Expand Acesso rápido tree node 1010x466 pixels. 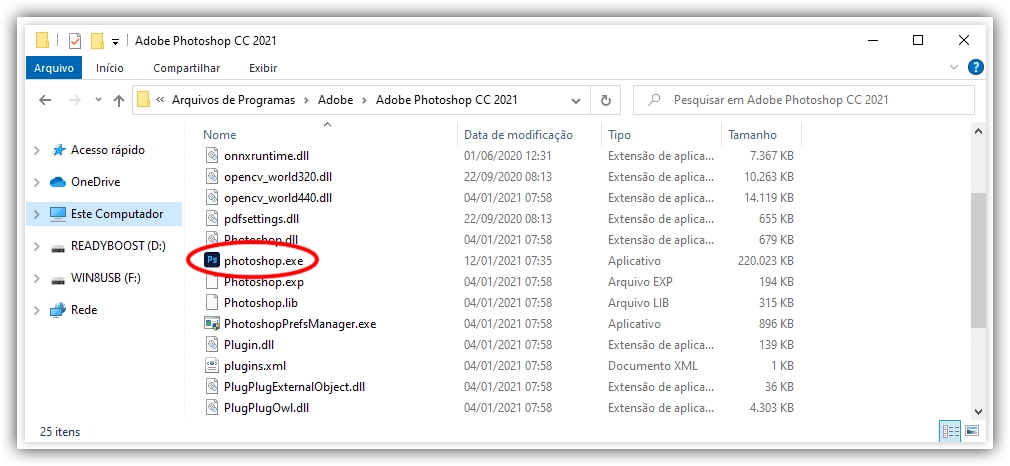click(37, 150)
